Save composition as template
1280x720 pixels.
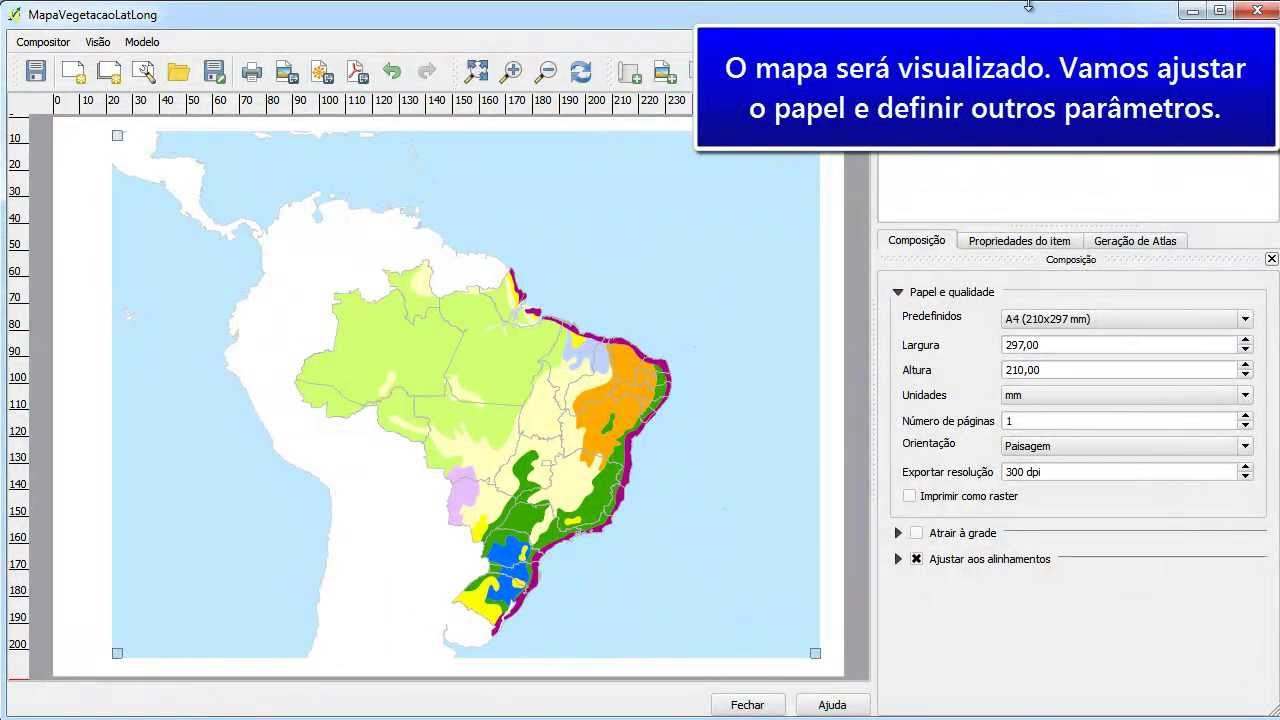[x=214, y=71]
